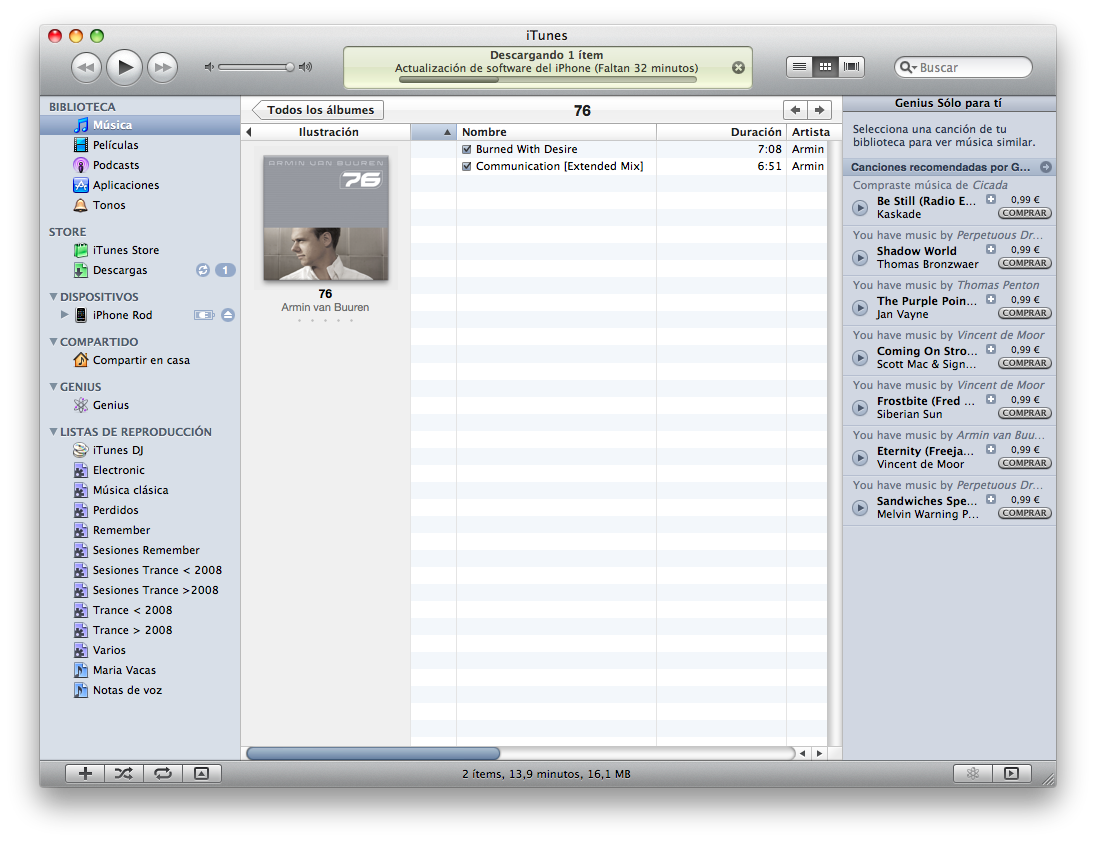Switch to Cover Flow view
The image size is (1096, 842).
851,66
